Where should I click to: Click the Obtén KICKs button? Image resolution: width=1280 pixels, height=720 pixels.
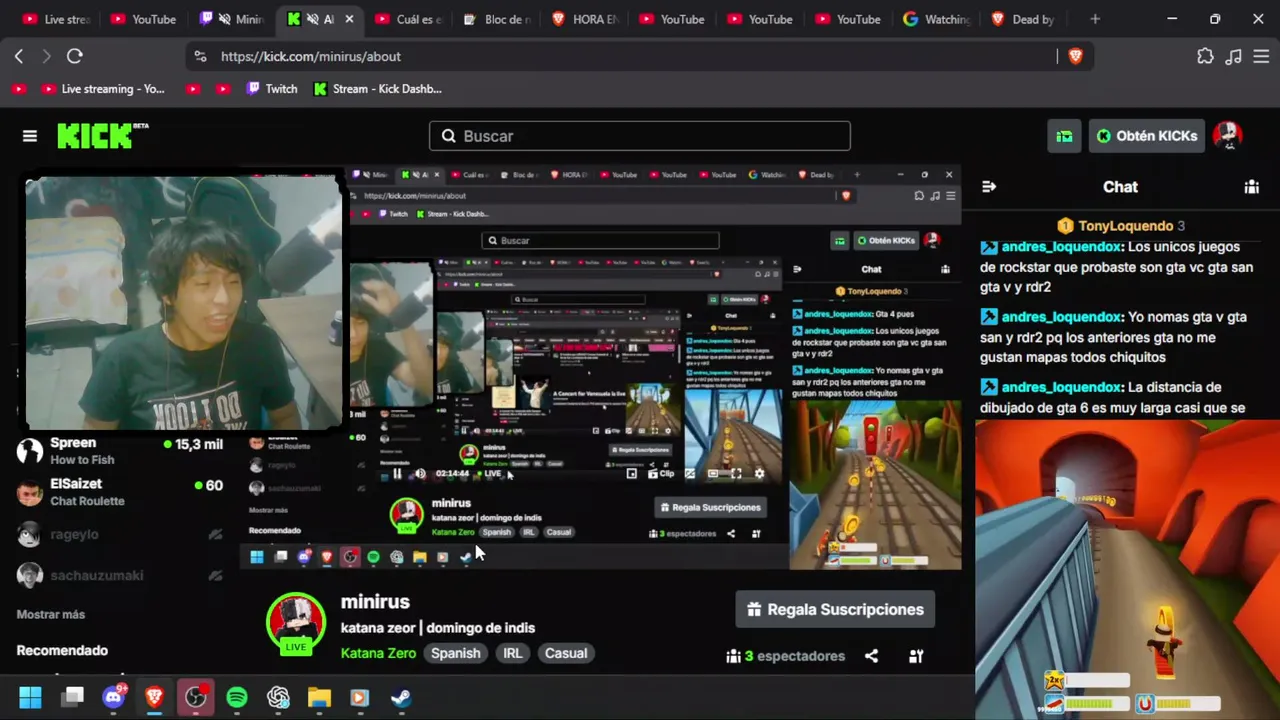(x=1147, y=136)
